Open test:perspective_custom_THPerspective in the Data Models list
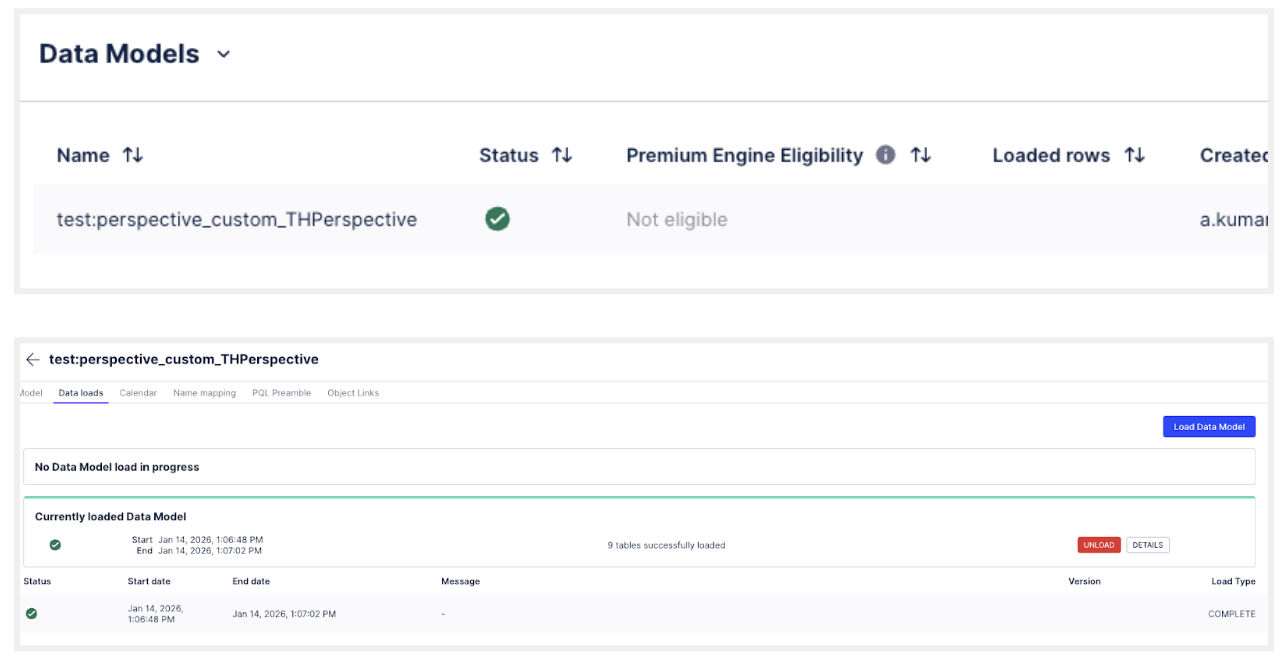Viewport: 1288px width, 662px height. coord(237,219)
